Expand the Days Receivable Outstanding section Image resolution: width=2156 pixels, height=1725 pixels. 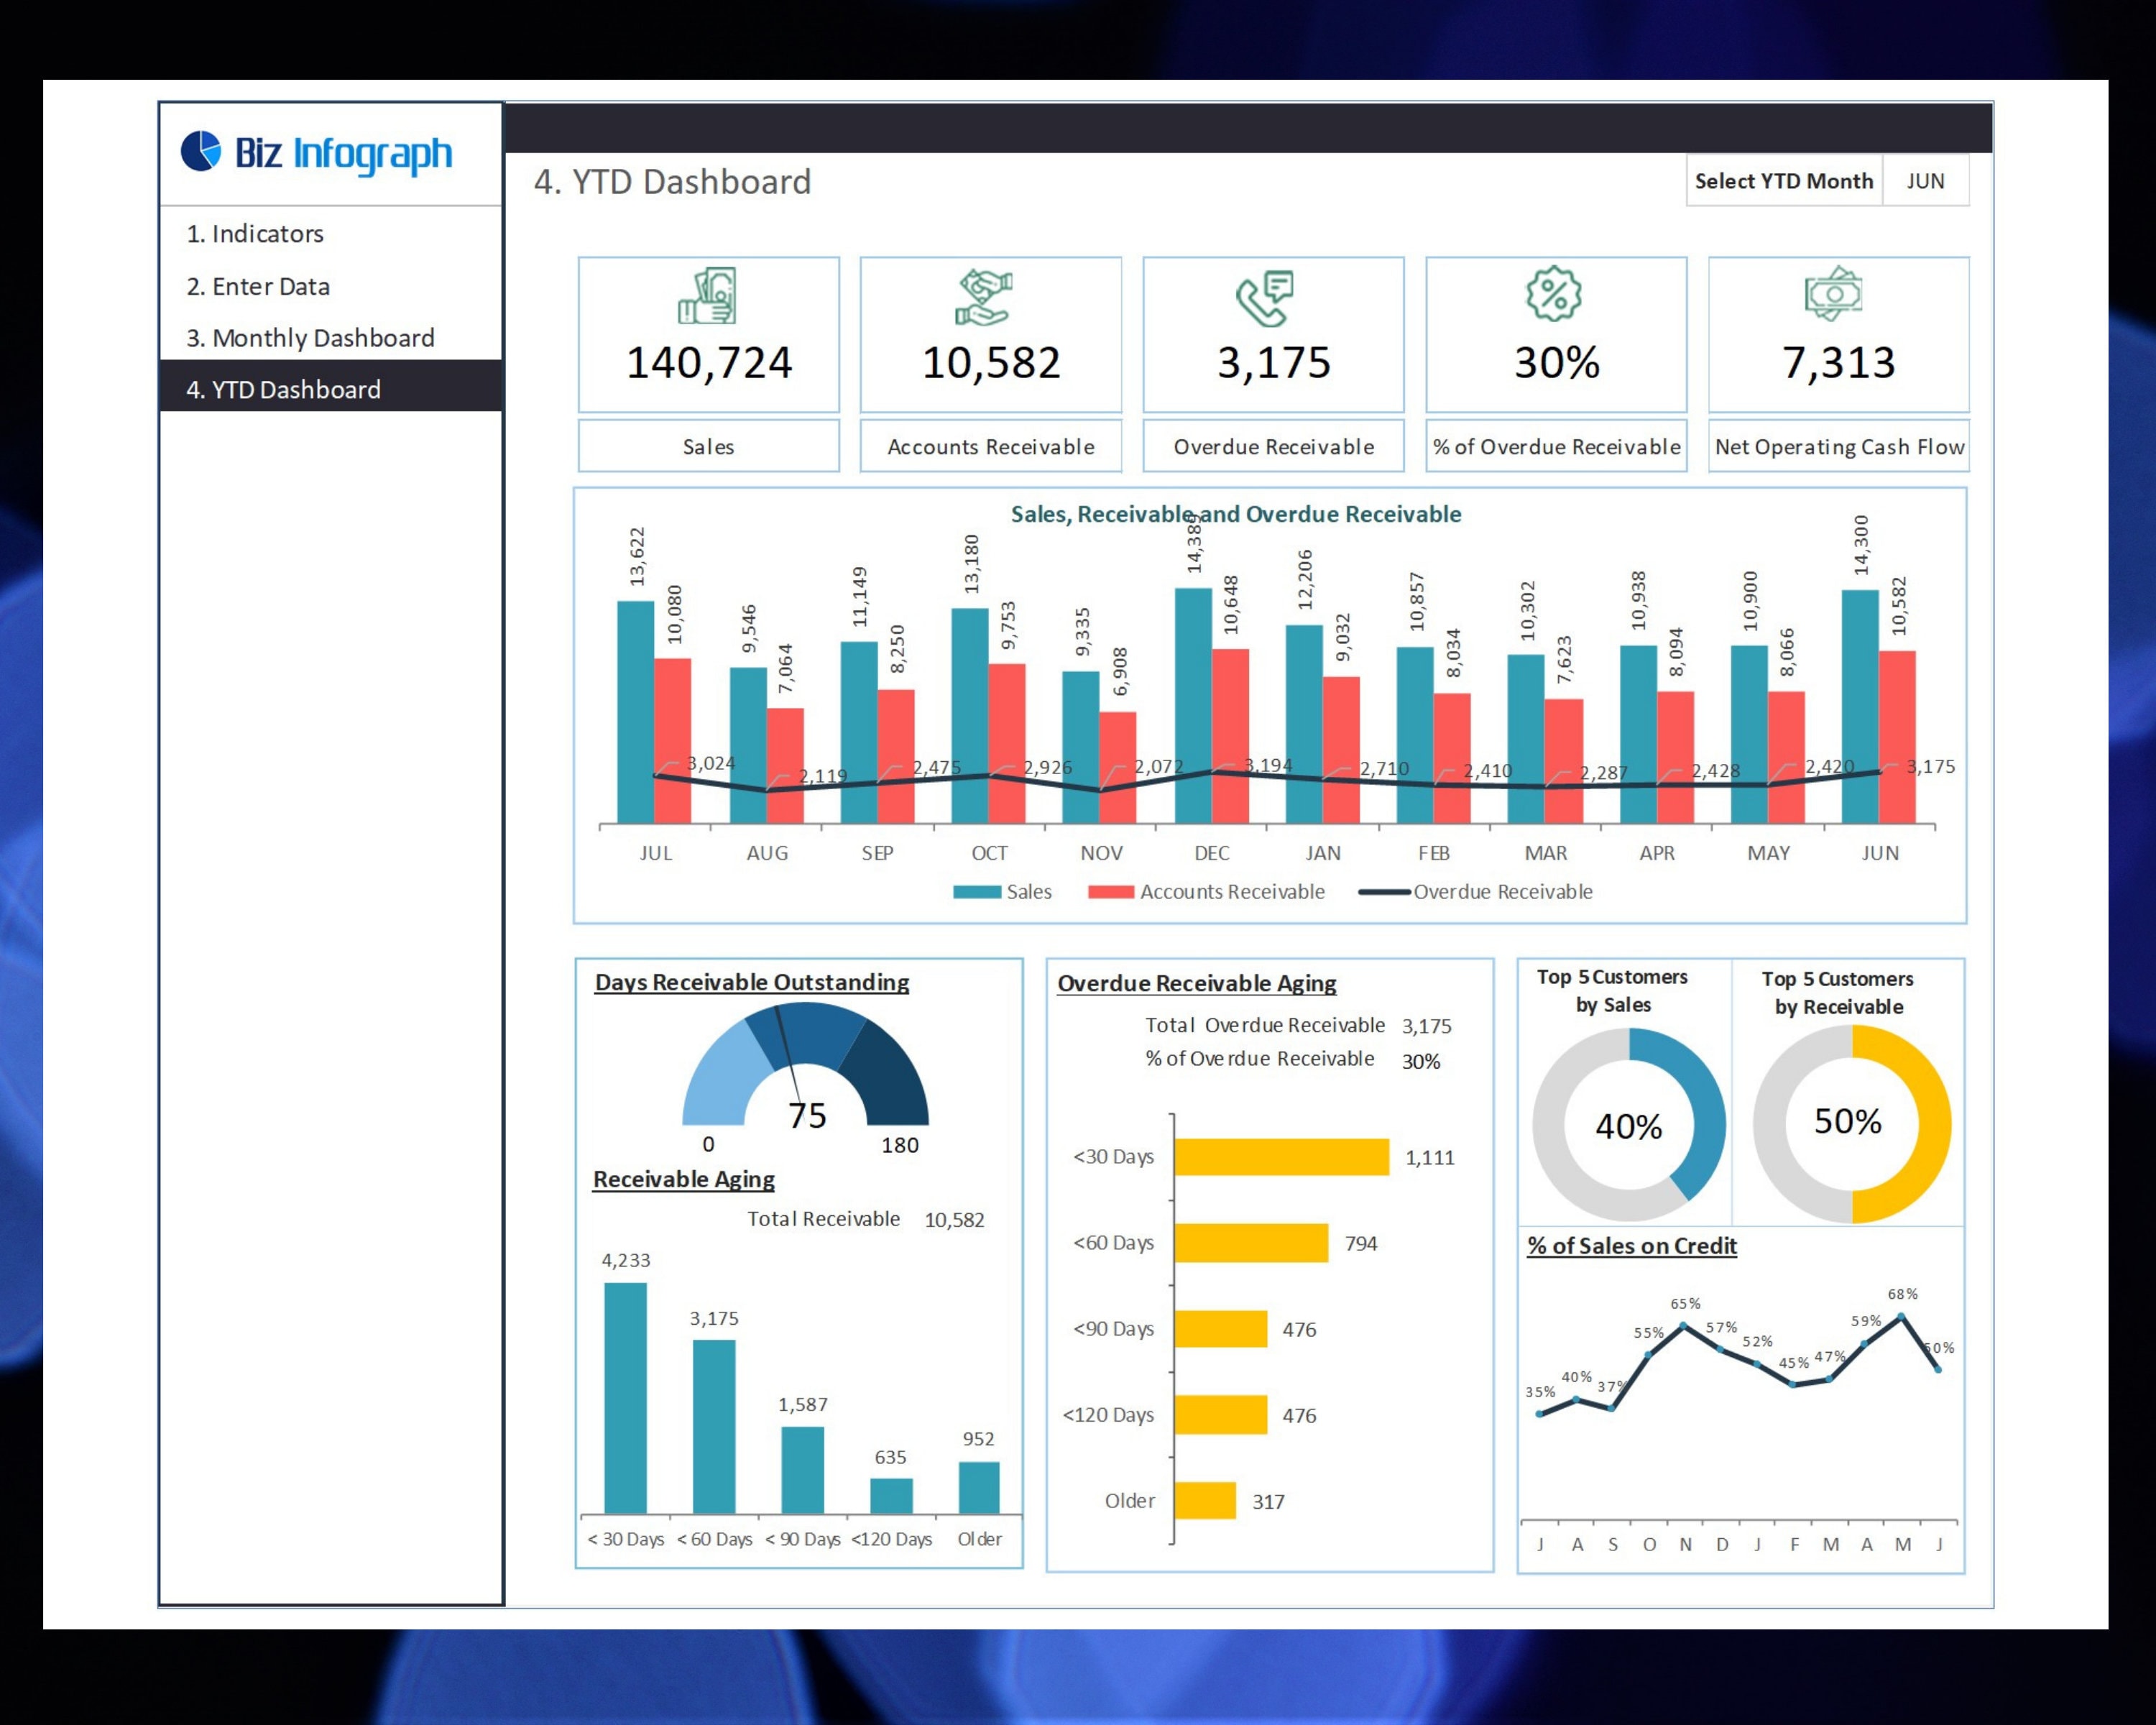point(752,982)
